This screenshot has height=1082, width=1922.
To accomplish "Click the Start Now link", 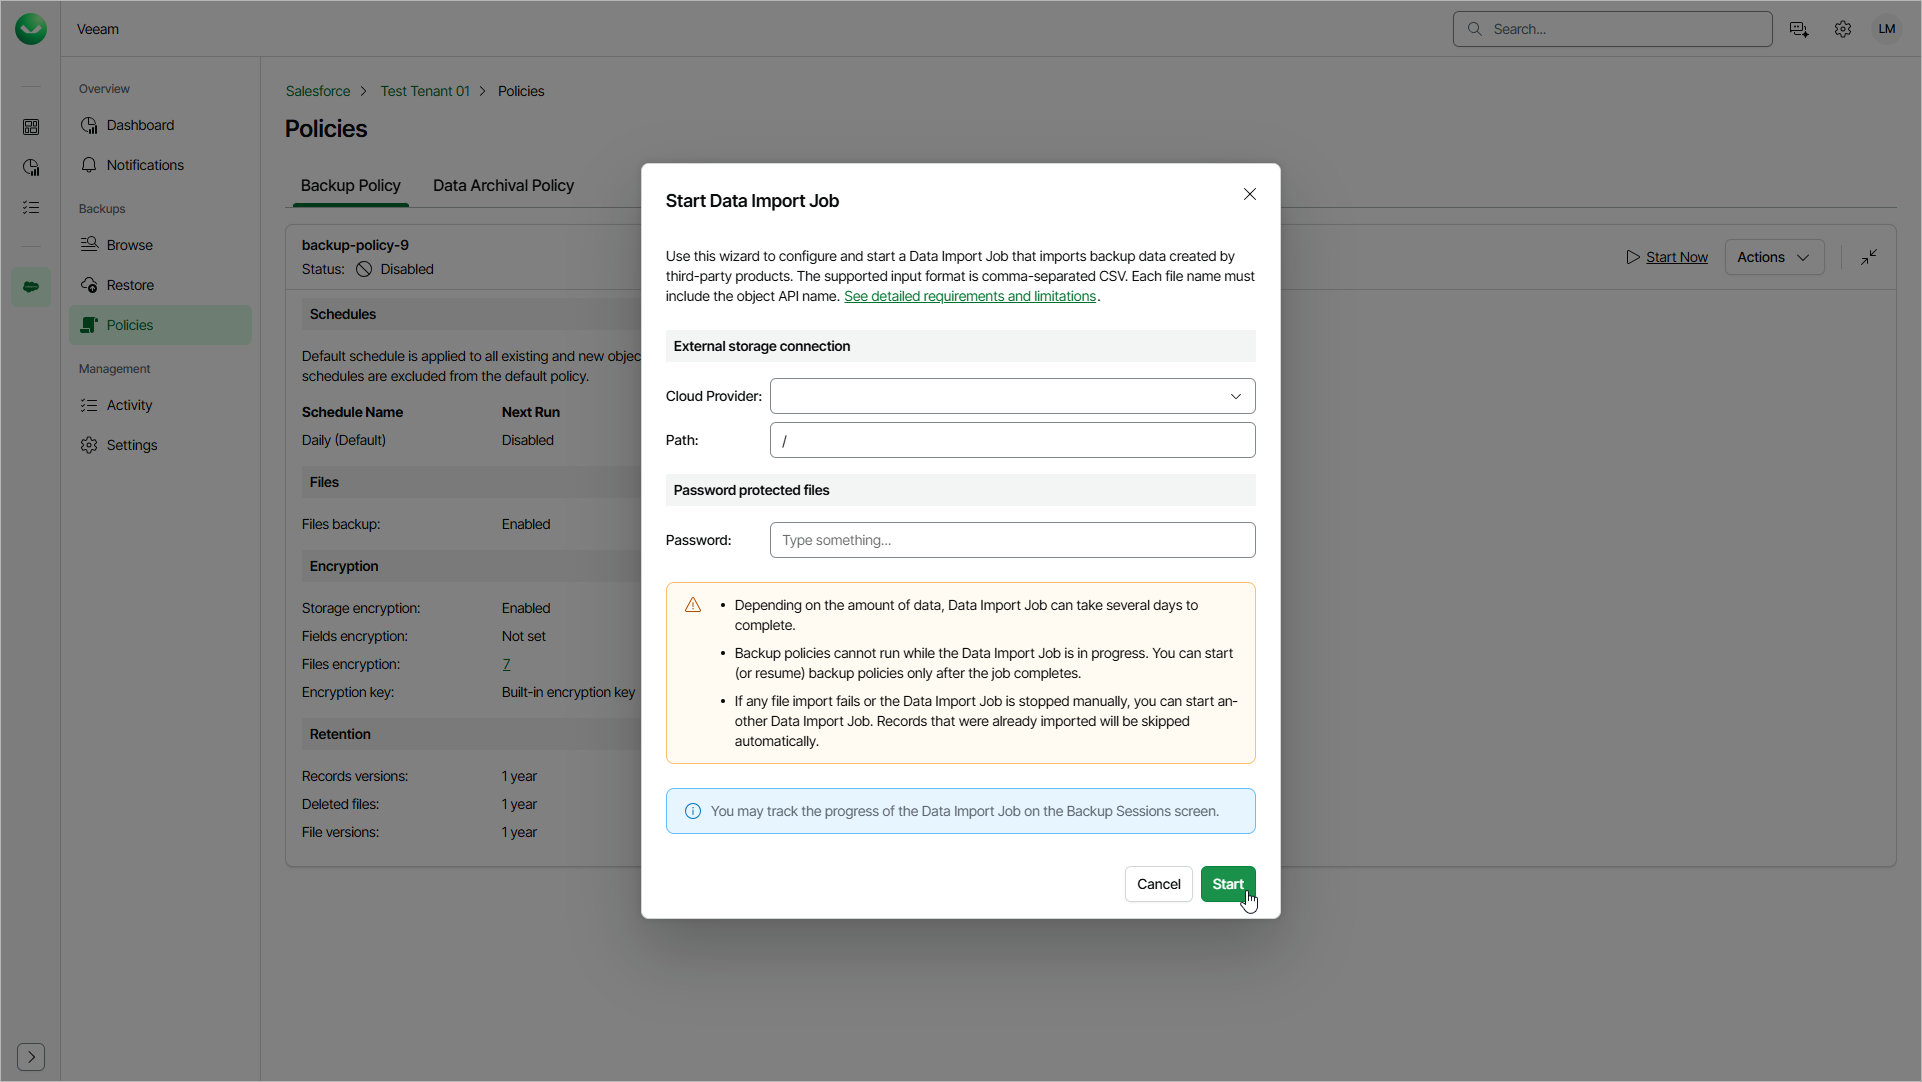I will [x=1677, y=257].
